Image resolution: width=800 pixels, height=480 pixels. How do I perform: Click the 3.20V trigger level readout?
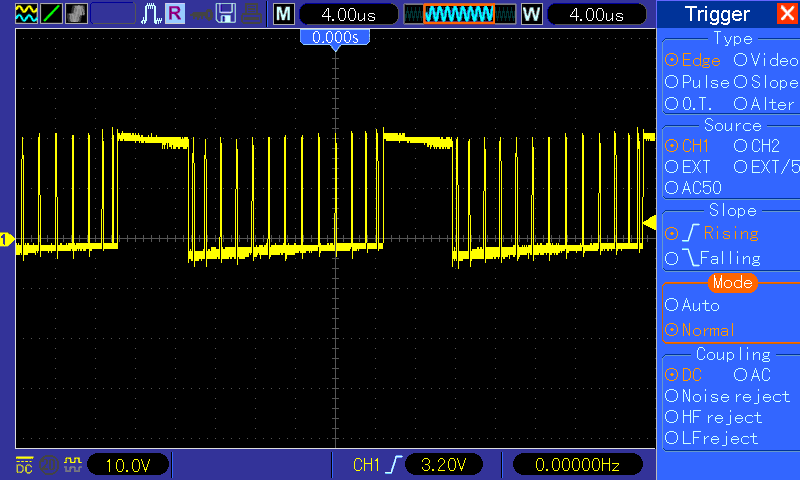click(443, 464)
